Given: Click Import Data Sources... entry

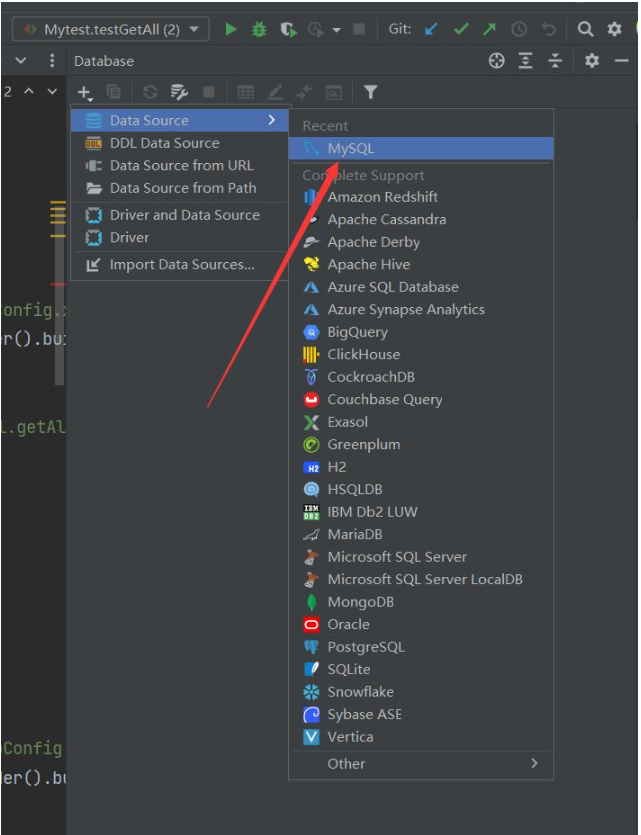Looking at the screenshot, I should [179, 264].
